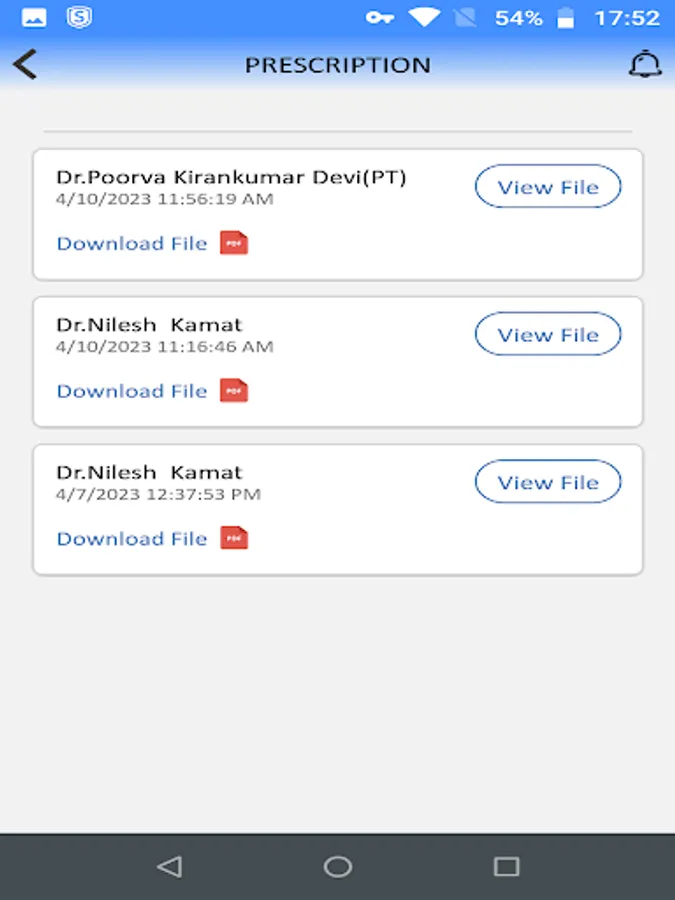
Task: Tap the battery indicator in status bar
Action: (x=566, y=17)
